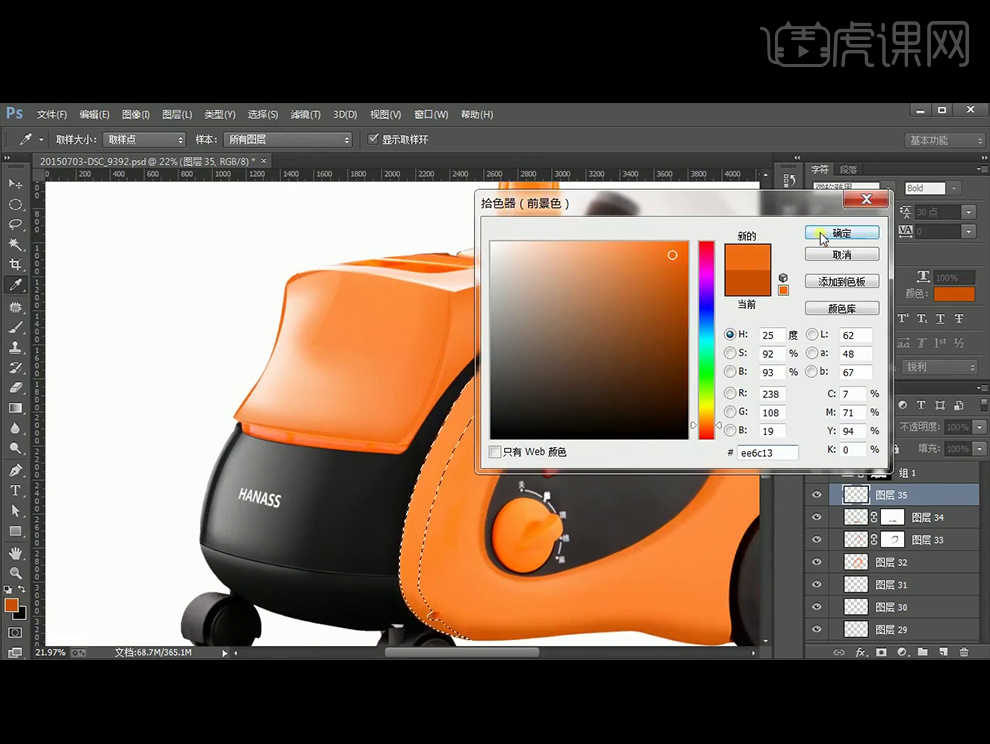Click the 添加到色板 button
The height and width of the screenshot is (744, 990).
click(842, 282)
